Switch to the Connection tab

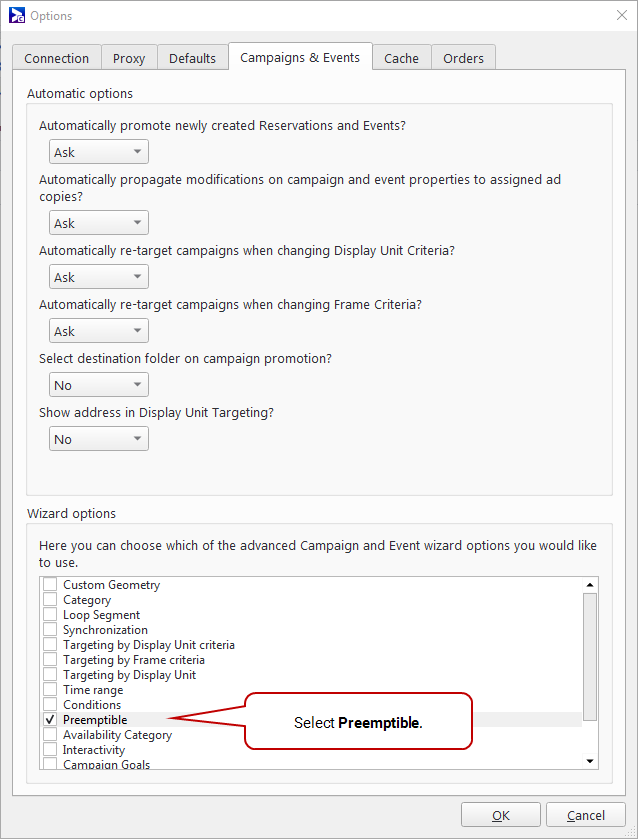click(57, 58)
